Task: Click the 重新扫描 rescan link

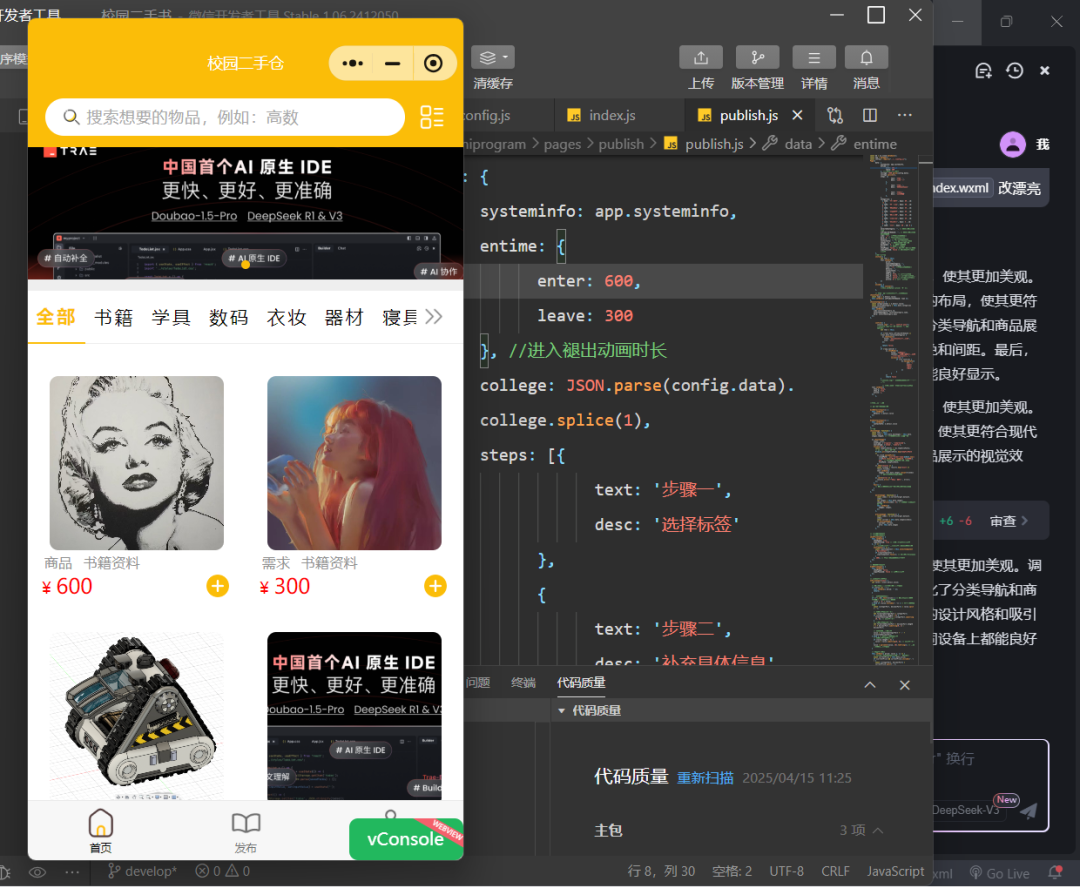Action: pos(705,778)
